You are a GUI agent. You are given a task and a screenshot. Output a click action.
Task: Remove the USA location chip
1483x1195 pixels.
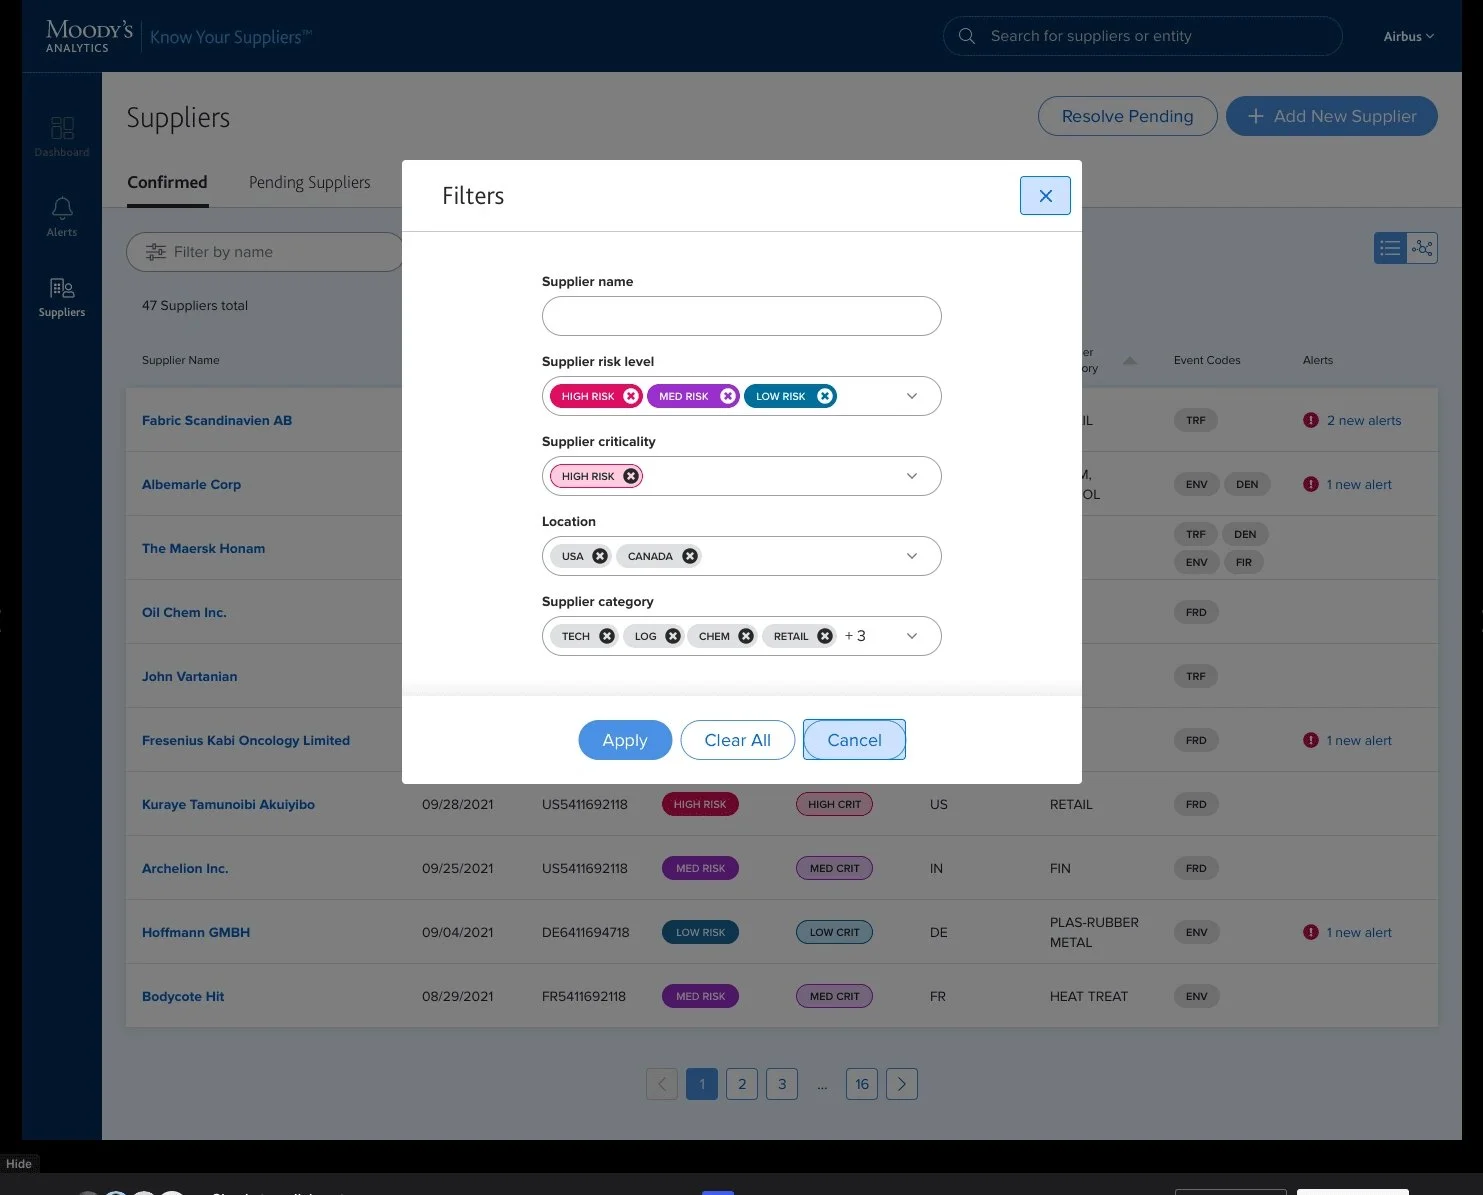click(600, 556)
